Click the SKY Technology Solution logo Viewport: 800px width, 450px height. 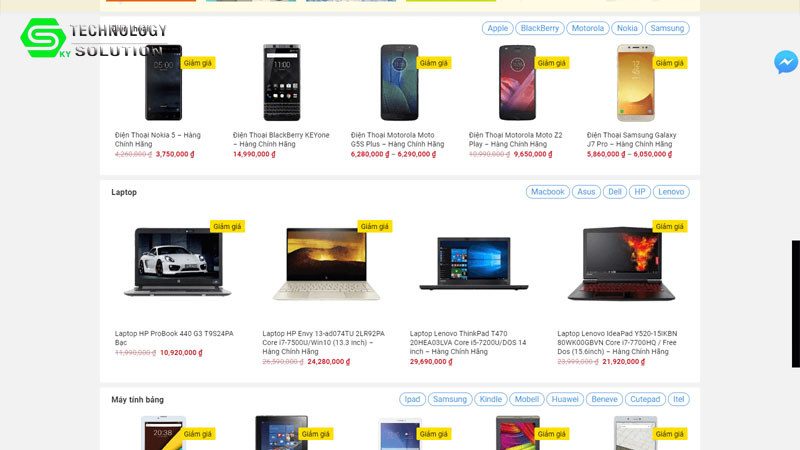tap(93, 38)
